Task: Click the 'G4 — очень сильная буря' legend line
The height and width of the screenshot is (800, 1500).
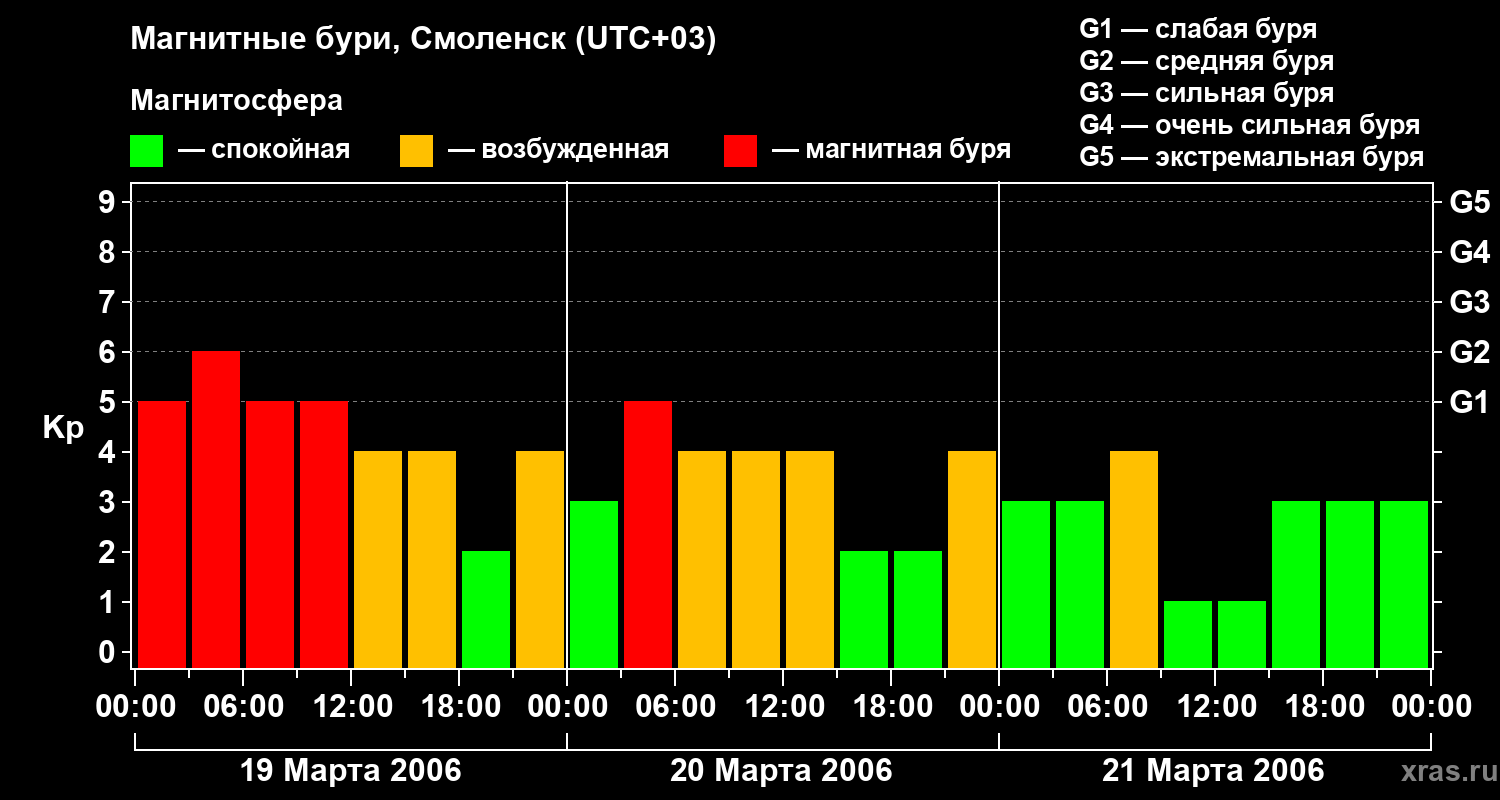Action: (x=1250, y=125)
